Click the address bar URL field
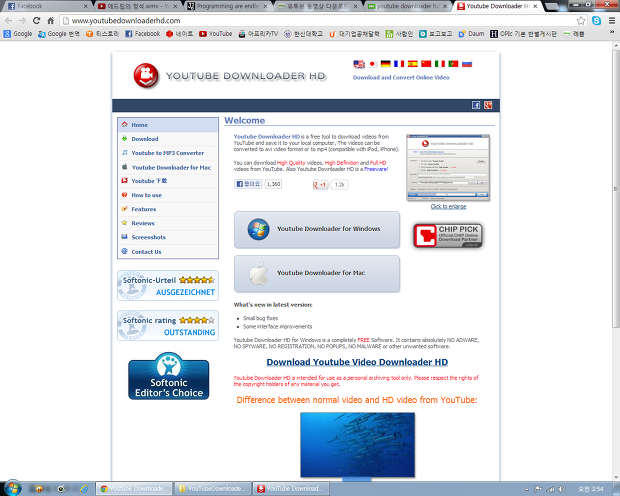The image size is (620, 496). pyautogui.click(x=316, y=21)
